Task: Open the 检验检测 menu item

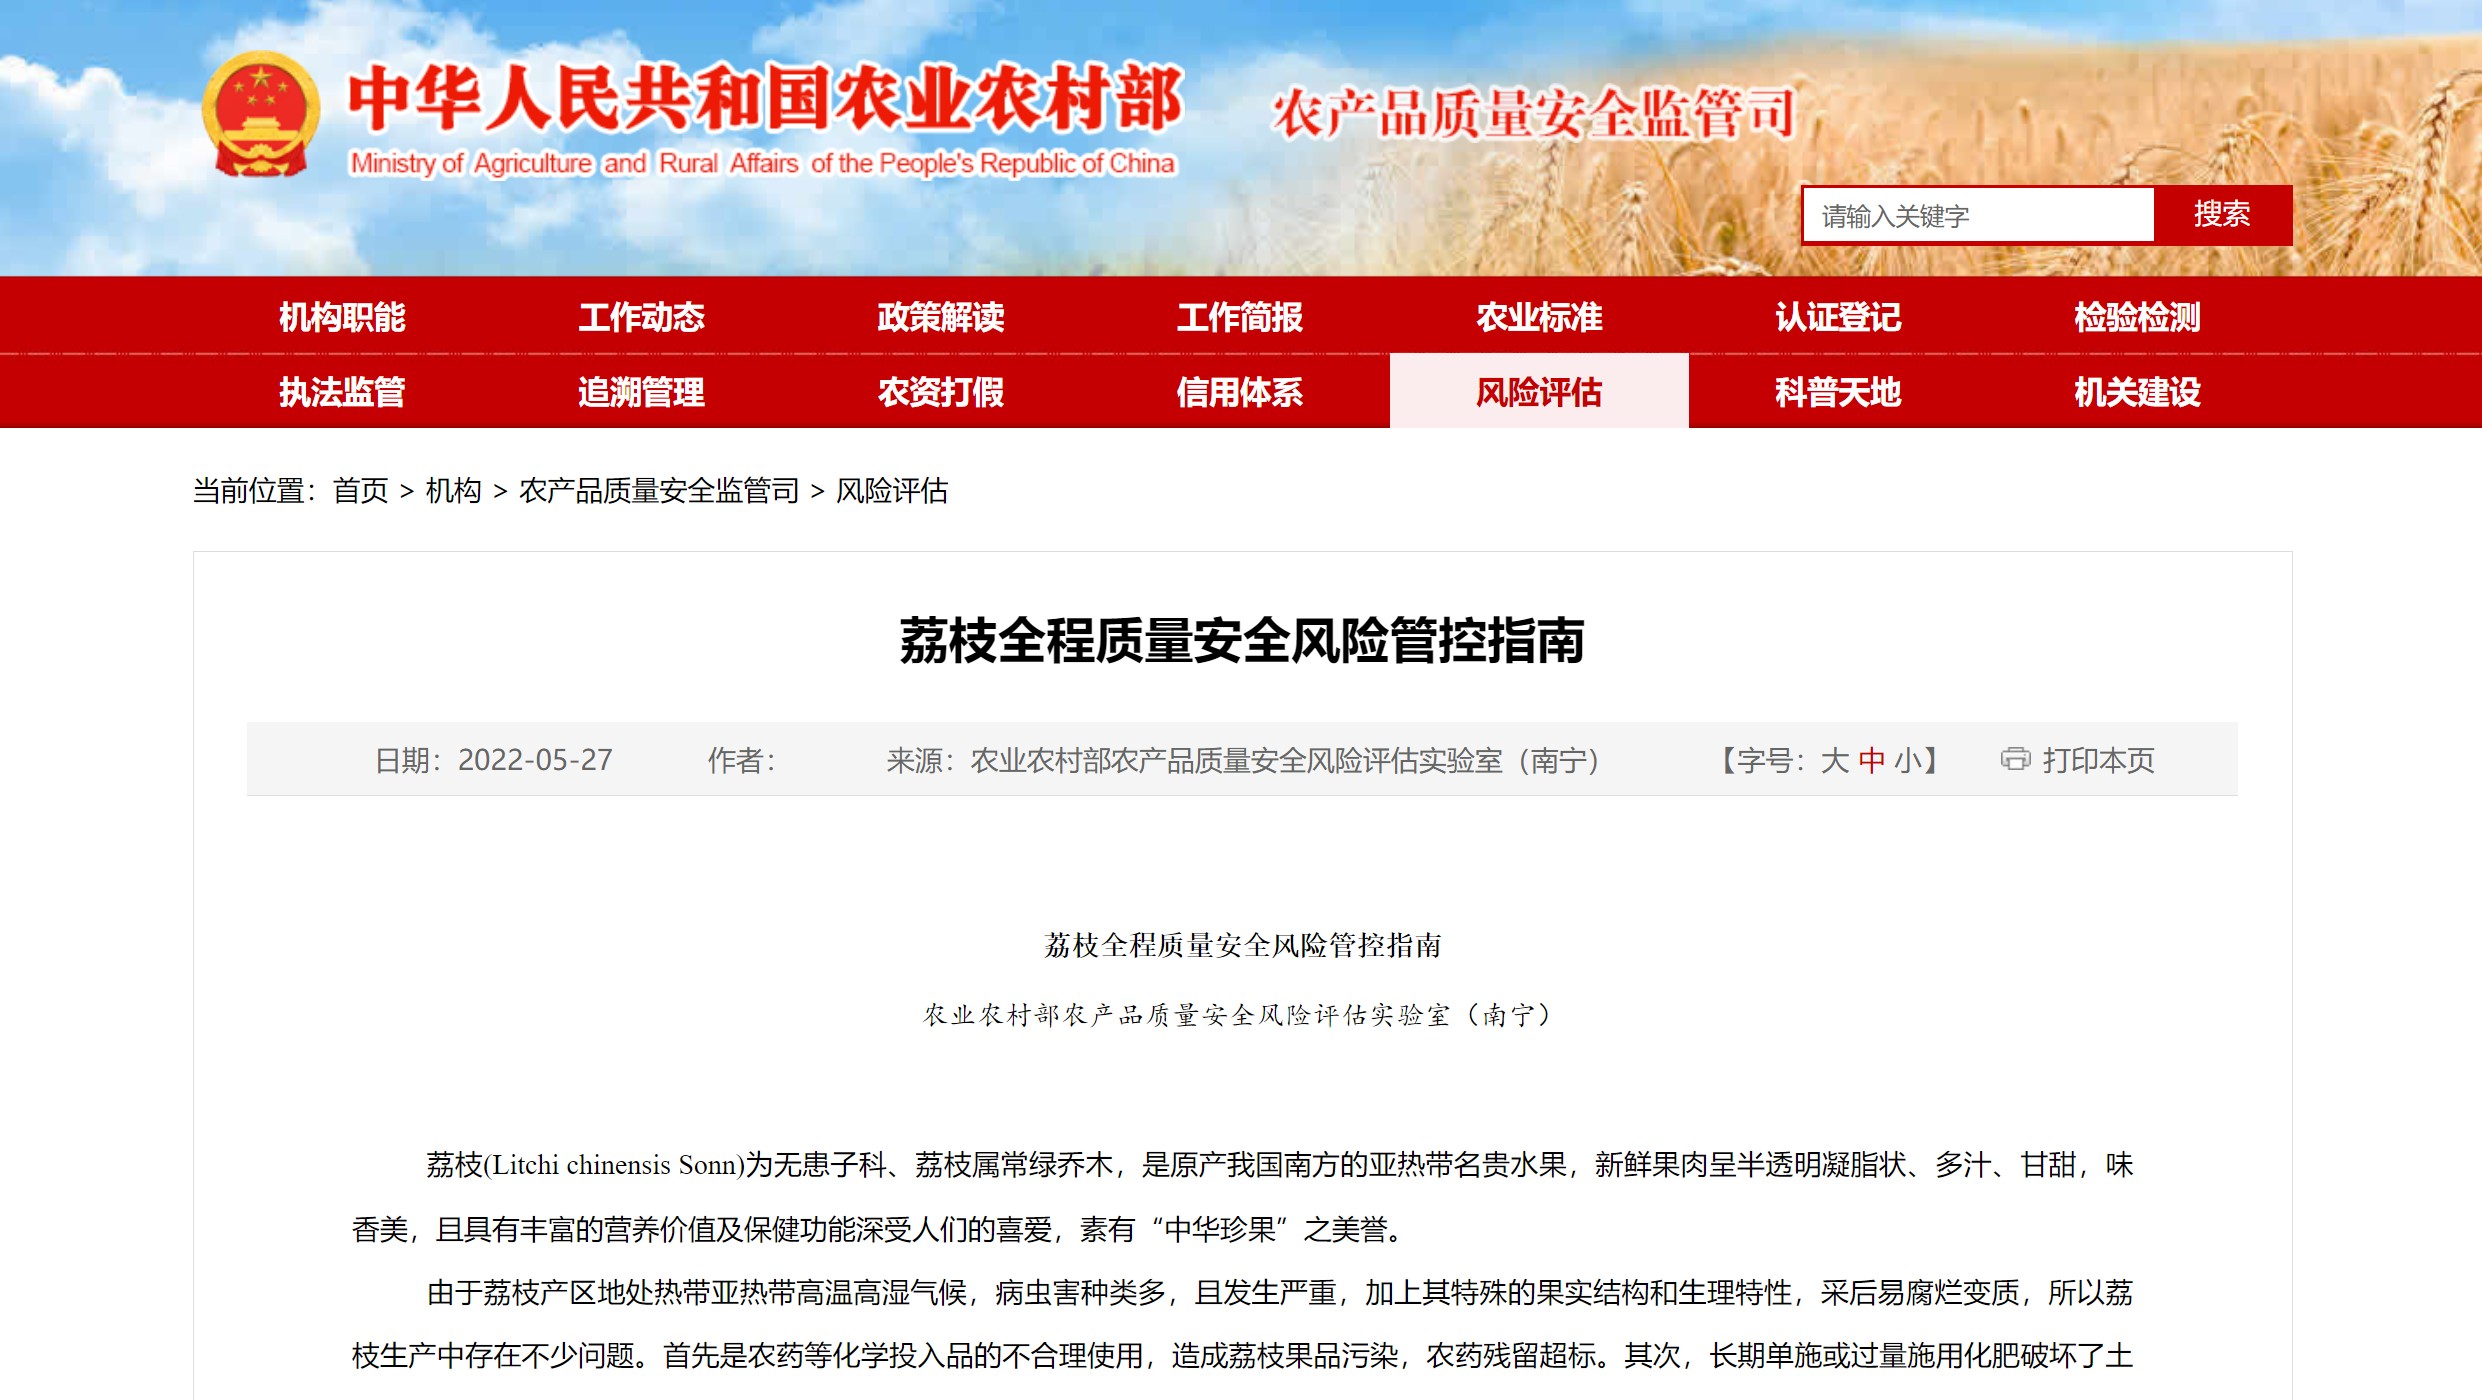Action: click(x=2137, y=317)
